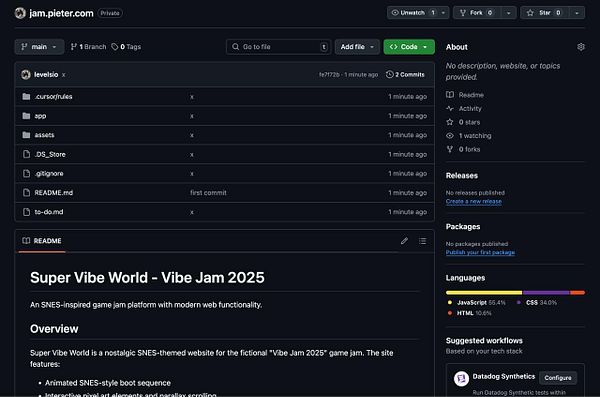Click the 'first commit' message for README.md
The image size is (600, 397).
[208, 193]
